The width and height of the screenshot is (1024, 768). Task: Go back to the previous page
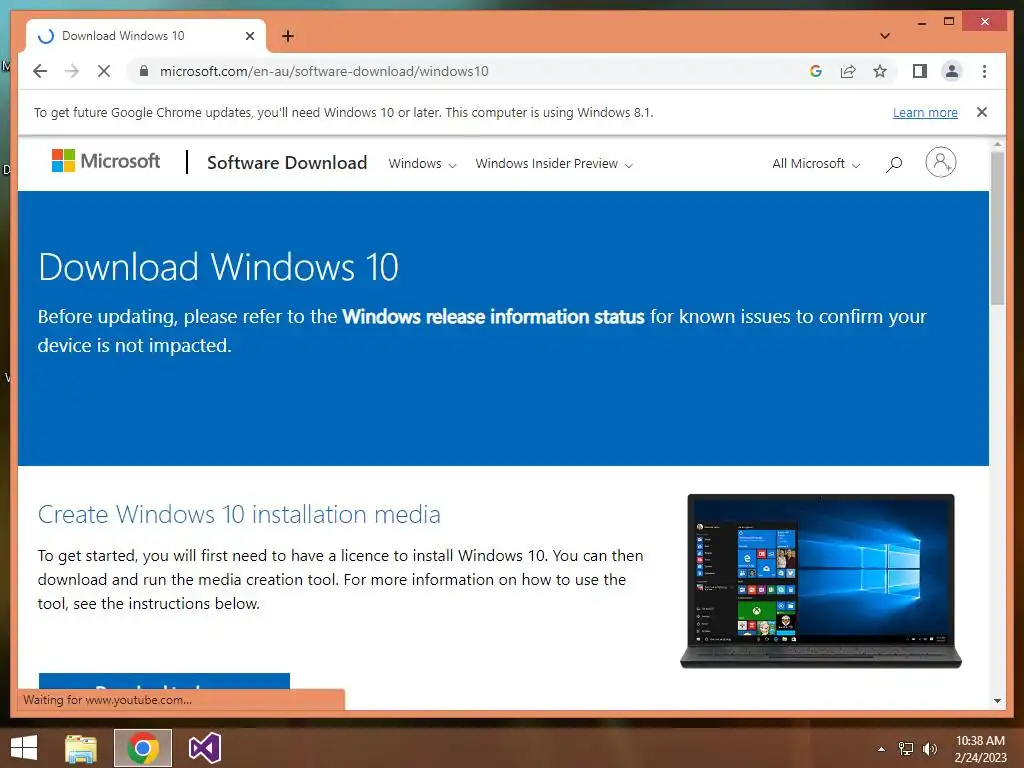point(40,71)
